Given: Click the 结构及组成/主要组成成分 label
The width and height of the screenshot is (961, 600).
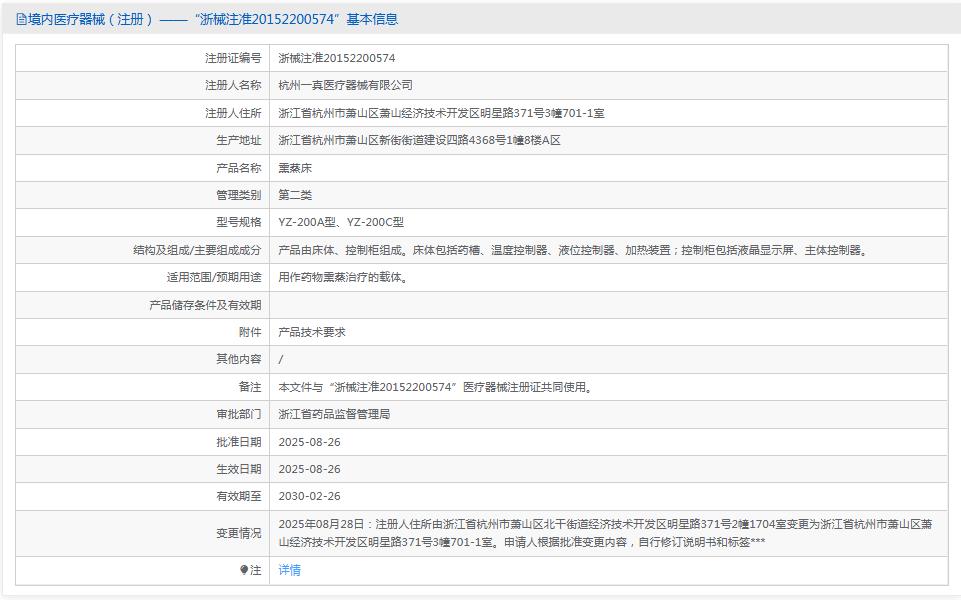Looking at the screenshot, I should pyautogui.click(x=197, y=250).
